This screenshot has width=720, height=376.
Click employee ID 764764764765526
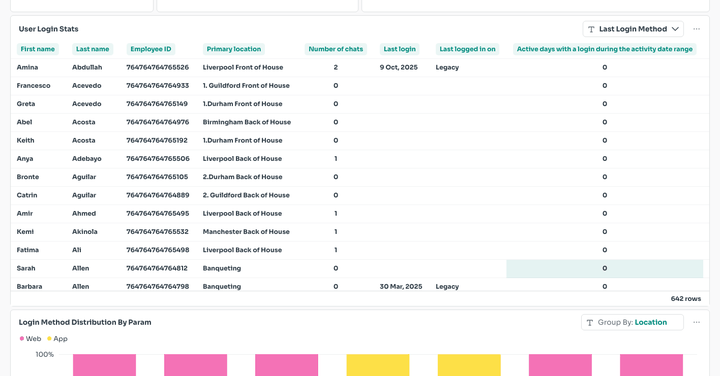[x=158, y=67]
